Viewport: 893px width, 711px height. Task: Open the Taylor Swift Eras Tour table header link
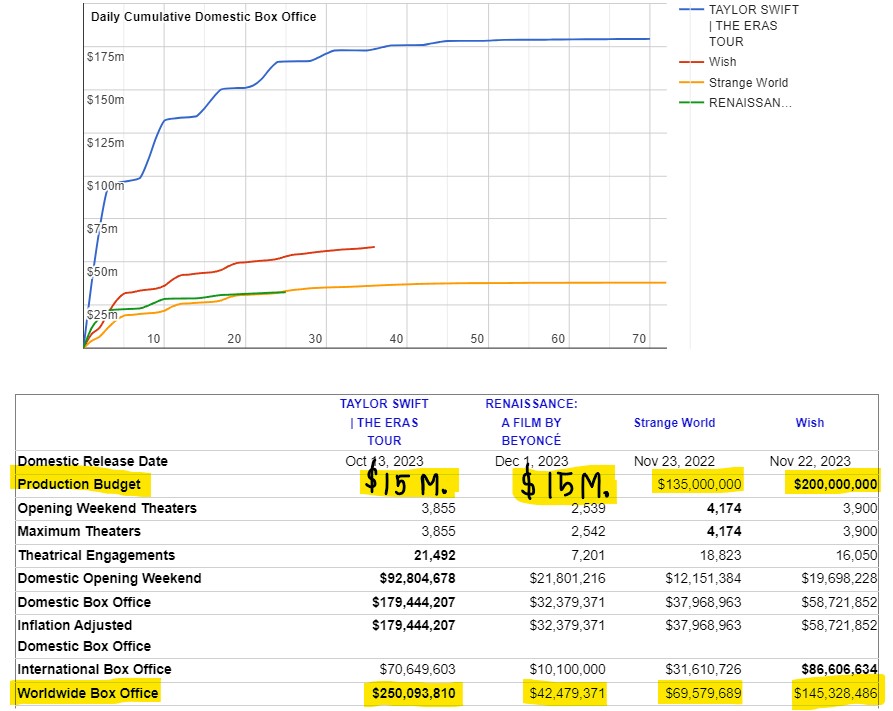click(384, 422)
